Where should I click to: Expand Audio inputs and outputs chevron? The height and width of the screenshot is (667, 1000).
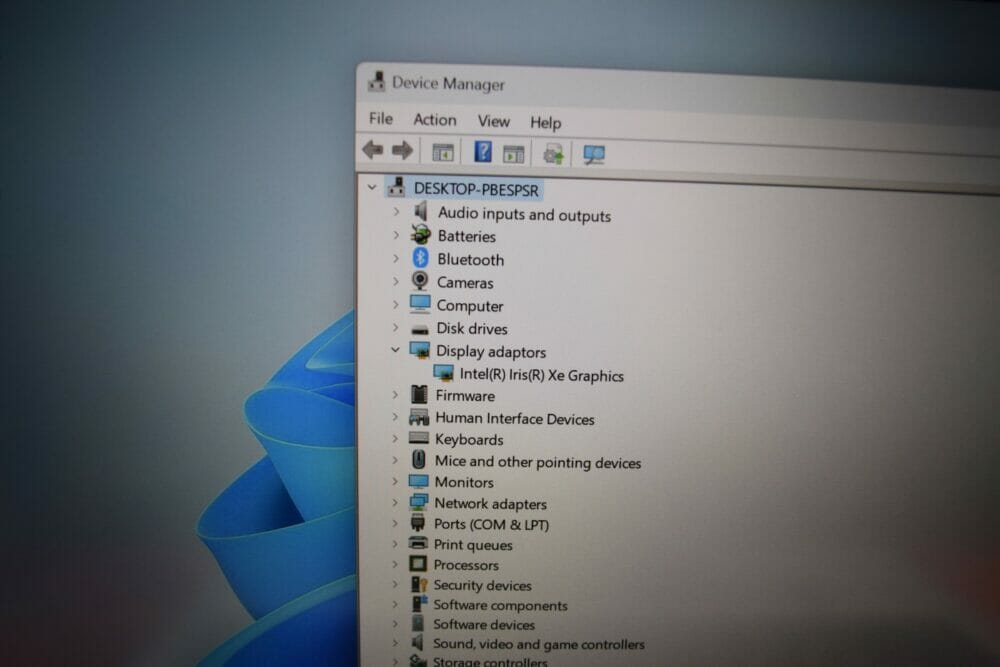point(396,211)
